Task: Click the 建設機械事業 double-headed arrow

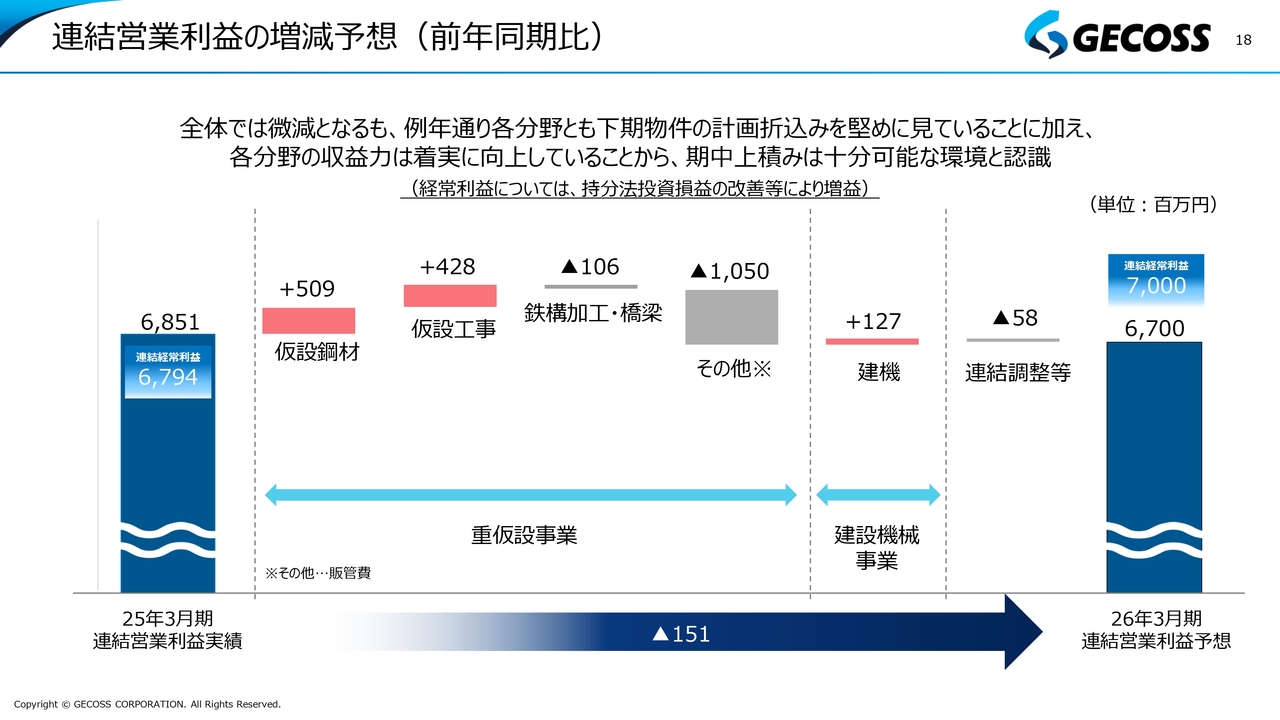Action: [878, 494]
